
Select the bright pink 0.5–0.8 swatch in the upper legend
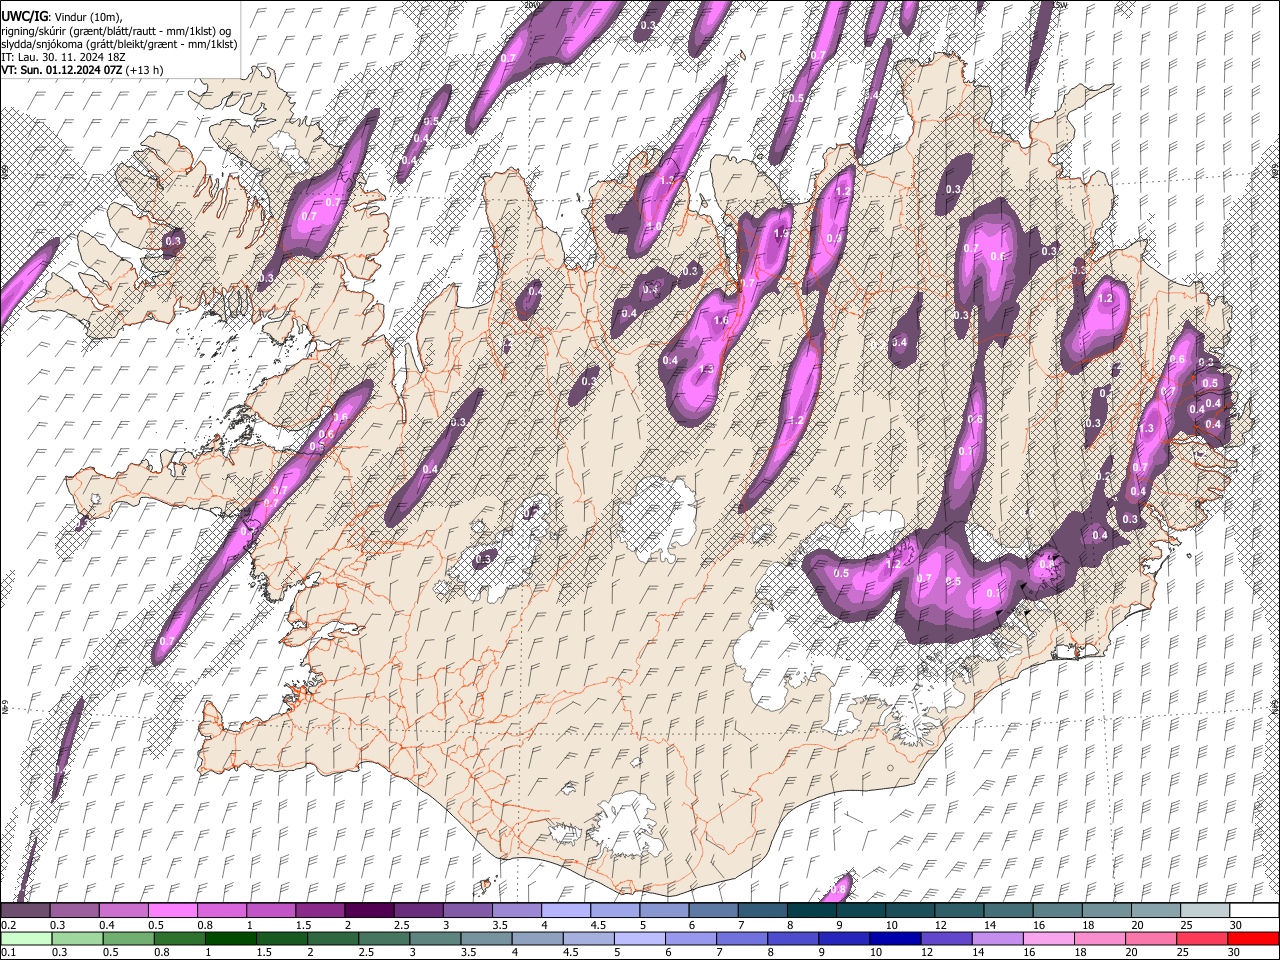(173, 911)
